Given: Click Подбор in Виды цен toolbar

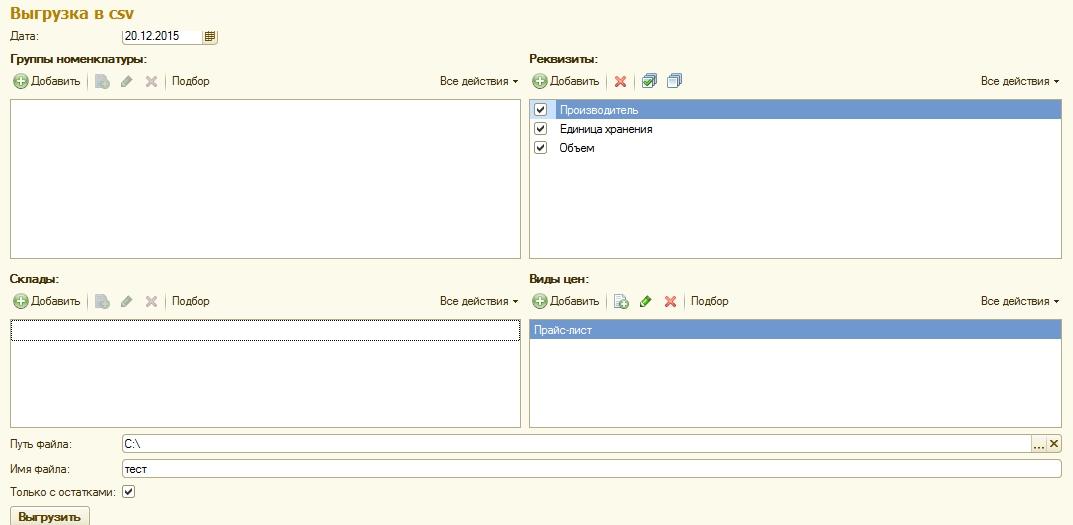Looking at the screenshot, I should coord(710,301).
